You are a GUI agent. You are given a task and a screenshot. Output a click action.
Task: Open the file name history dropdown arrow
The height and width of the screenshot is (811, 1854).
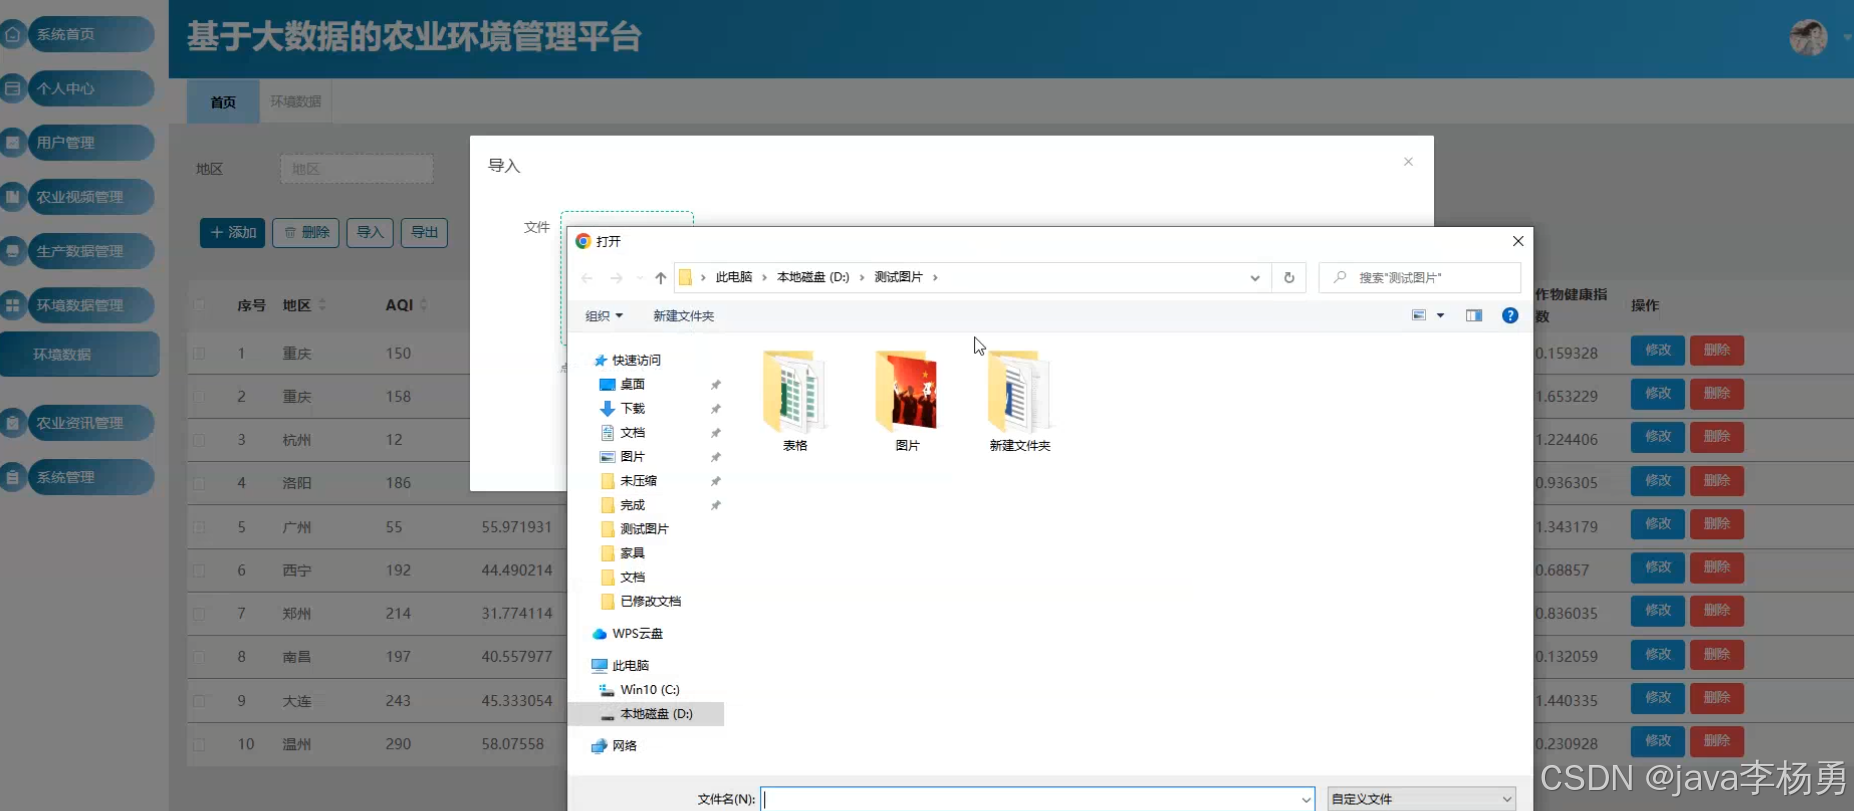1306,799
